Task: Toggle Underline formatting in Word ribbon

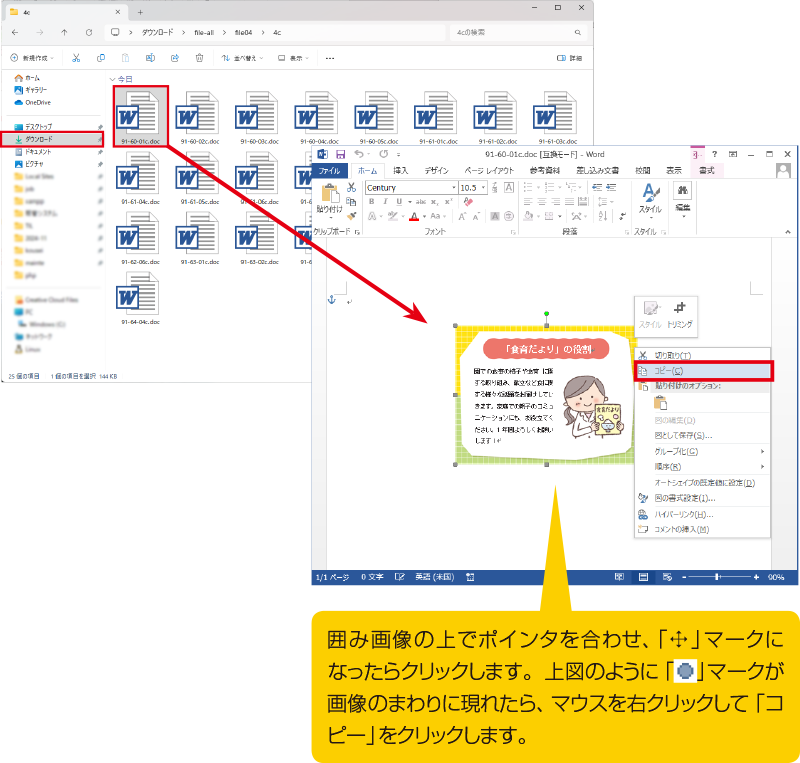Action: 397,202
